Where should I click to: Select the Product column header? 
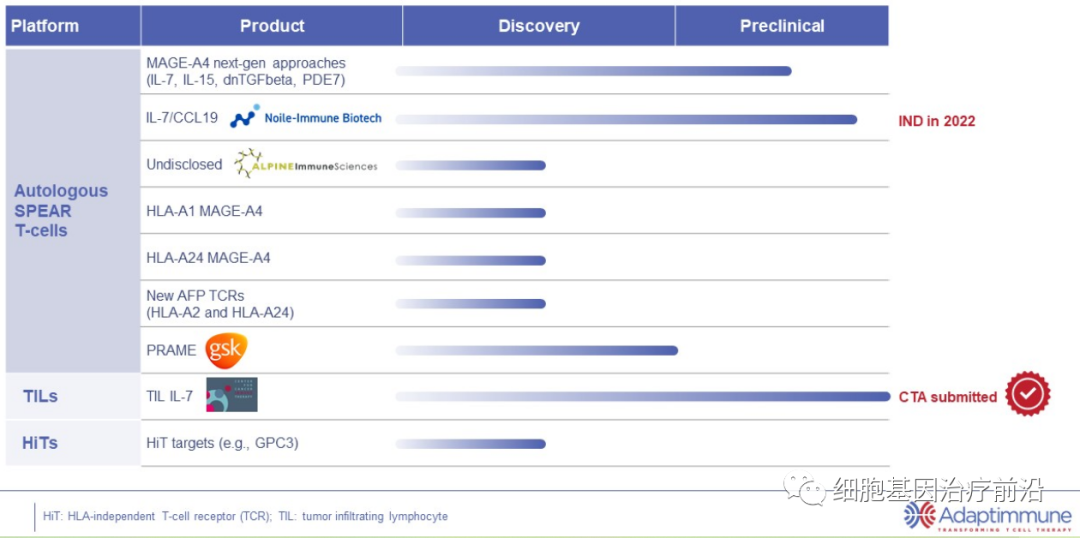point(272,26)
